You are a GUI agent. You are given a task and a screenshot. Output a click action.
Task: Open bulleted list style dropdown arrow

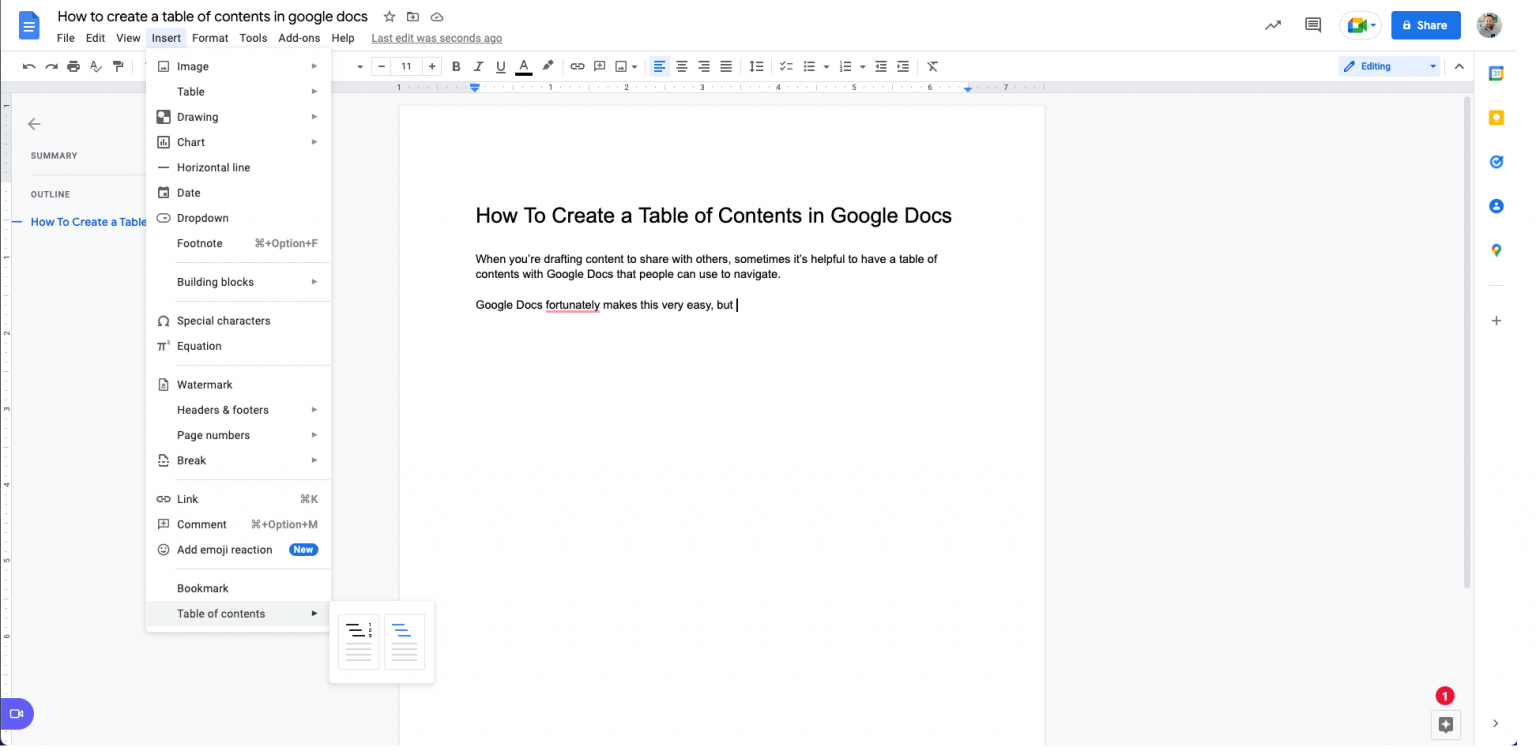click(826, 67)
